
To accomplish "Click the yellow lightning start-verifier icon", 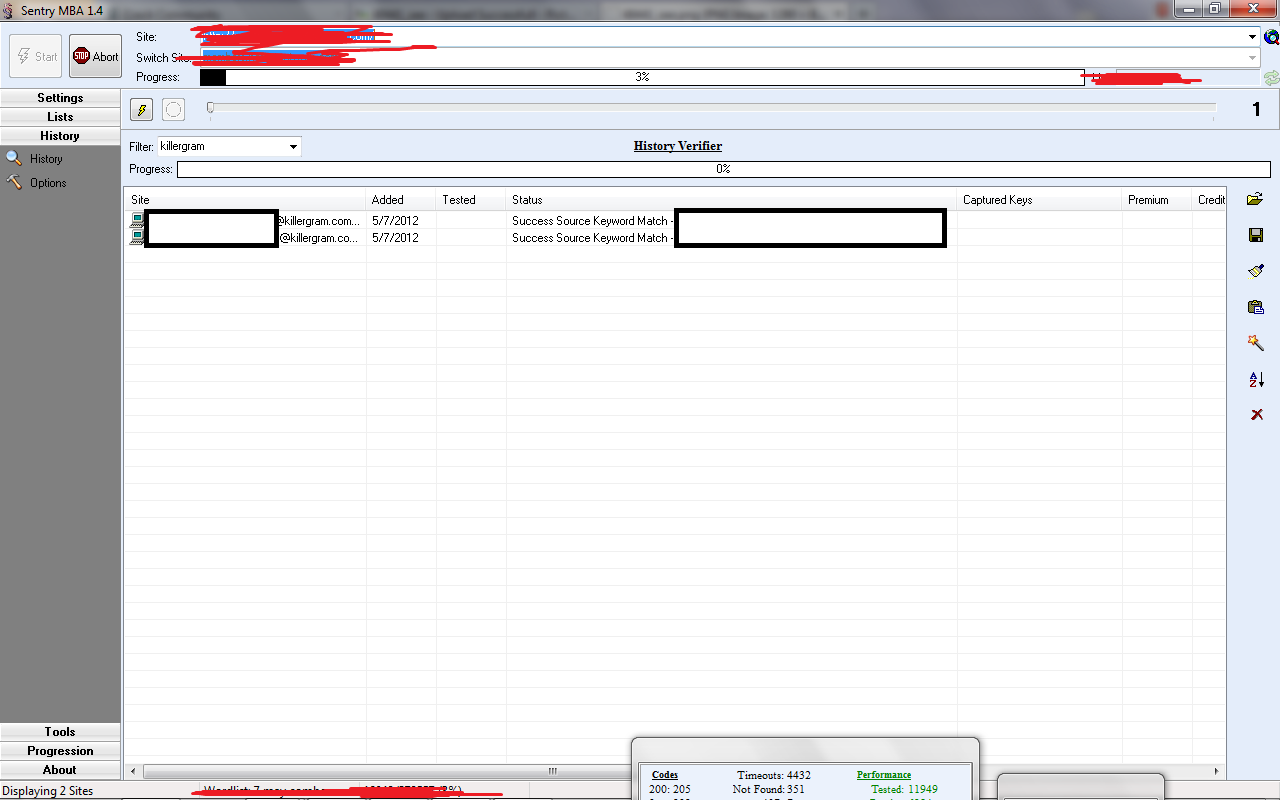I will [x=142, y=109].
